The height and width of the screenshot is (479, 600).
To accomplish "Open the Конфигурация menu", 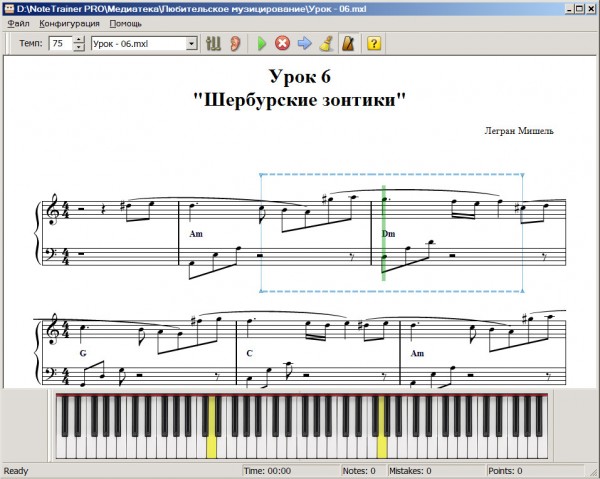I will tap(70, 22).
